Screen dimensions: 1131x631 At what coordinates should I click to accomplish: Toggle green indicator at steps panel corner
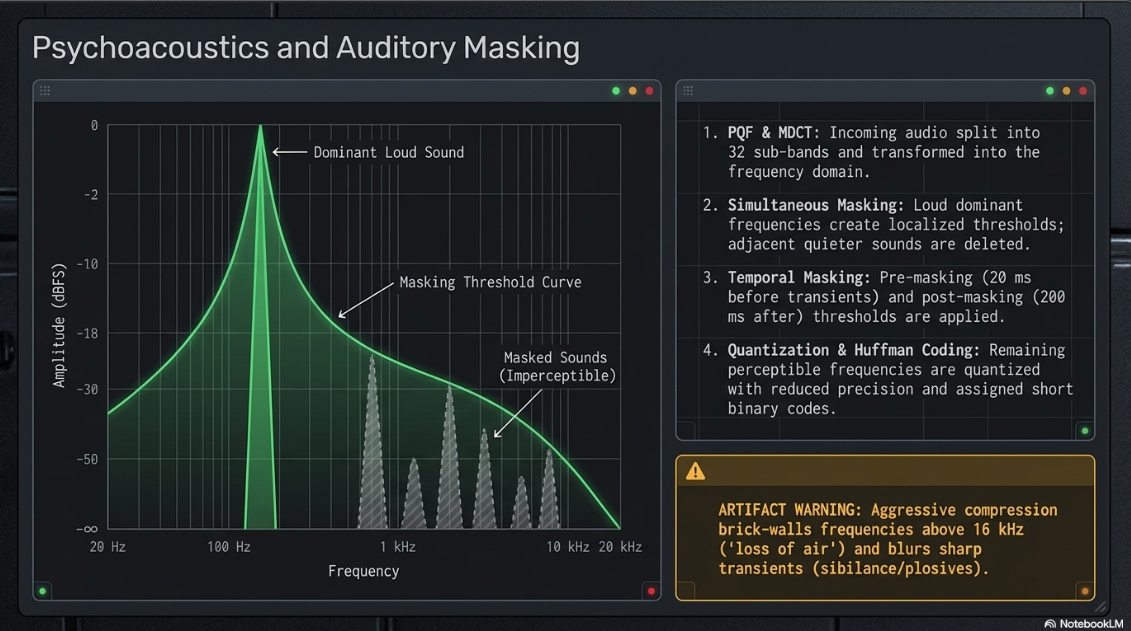1085,431
